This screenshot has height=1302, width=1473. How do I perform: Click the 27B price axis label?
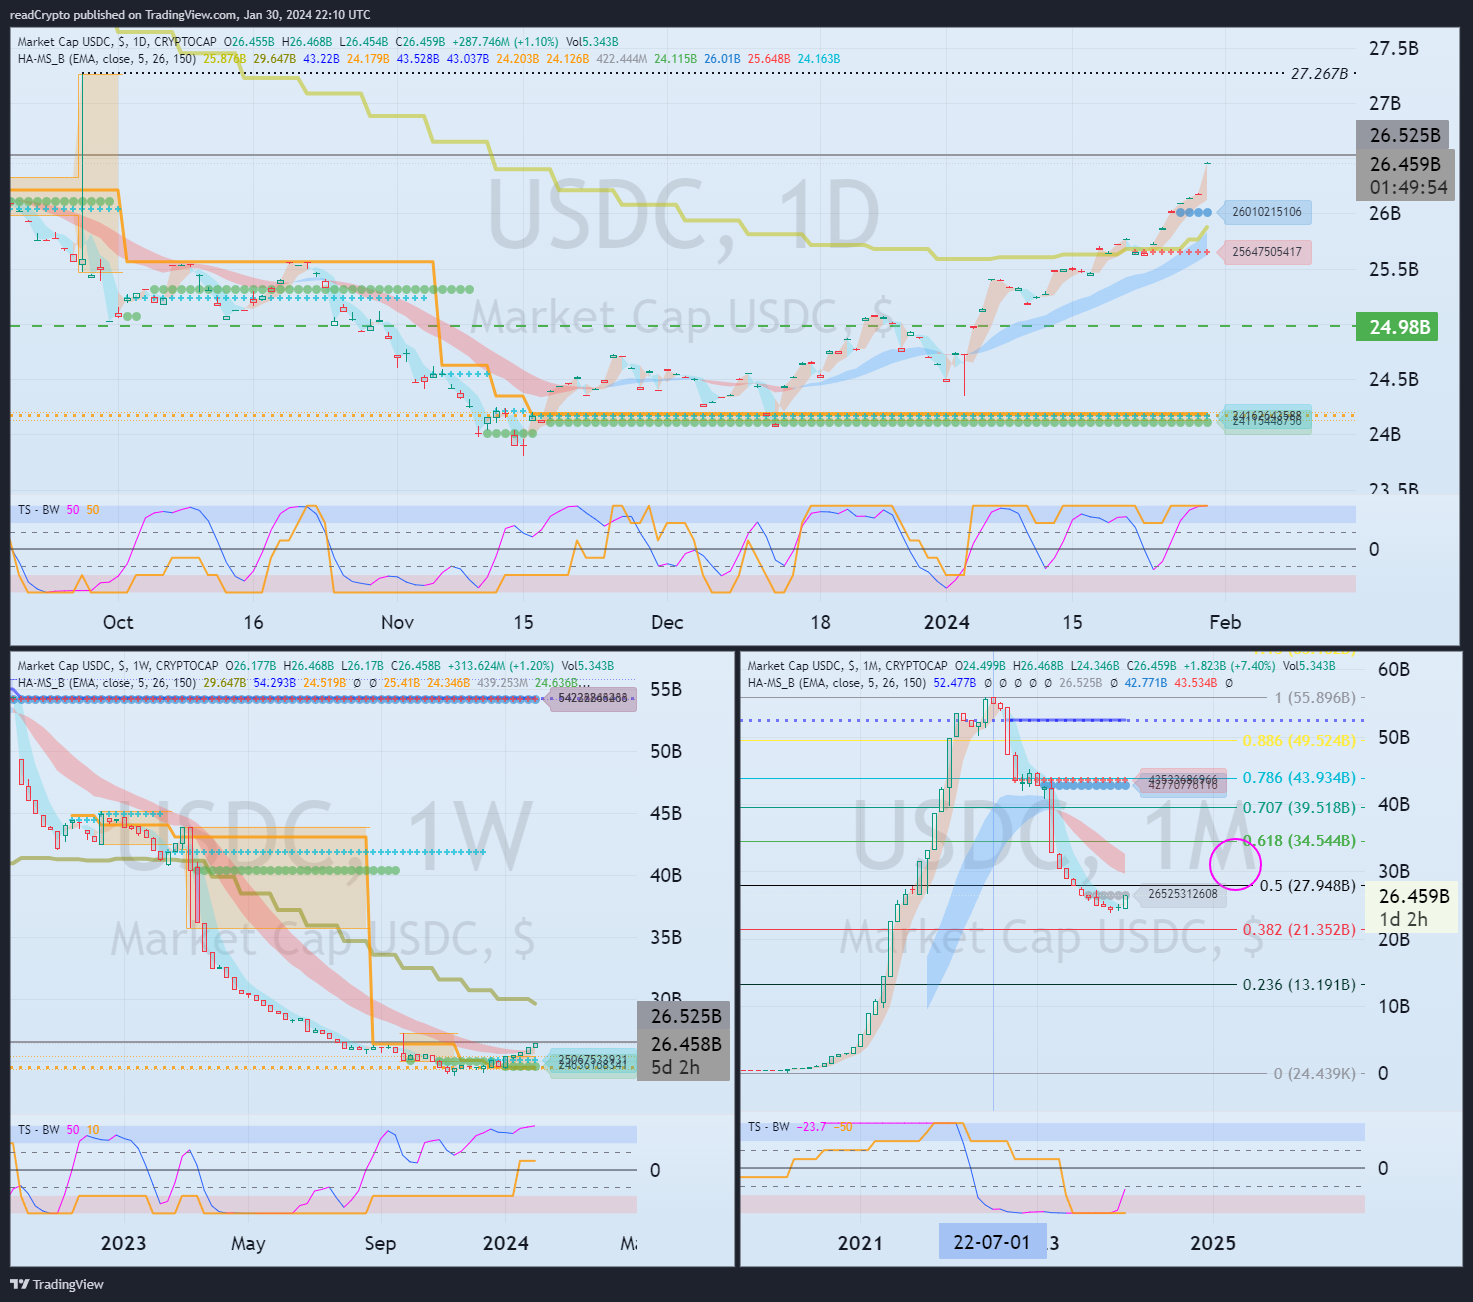pyautogui.click(x=1385, y=103)
